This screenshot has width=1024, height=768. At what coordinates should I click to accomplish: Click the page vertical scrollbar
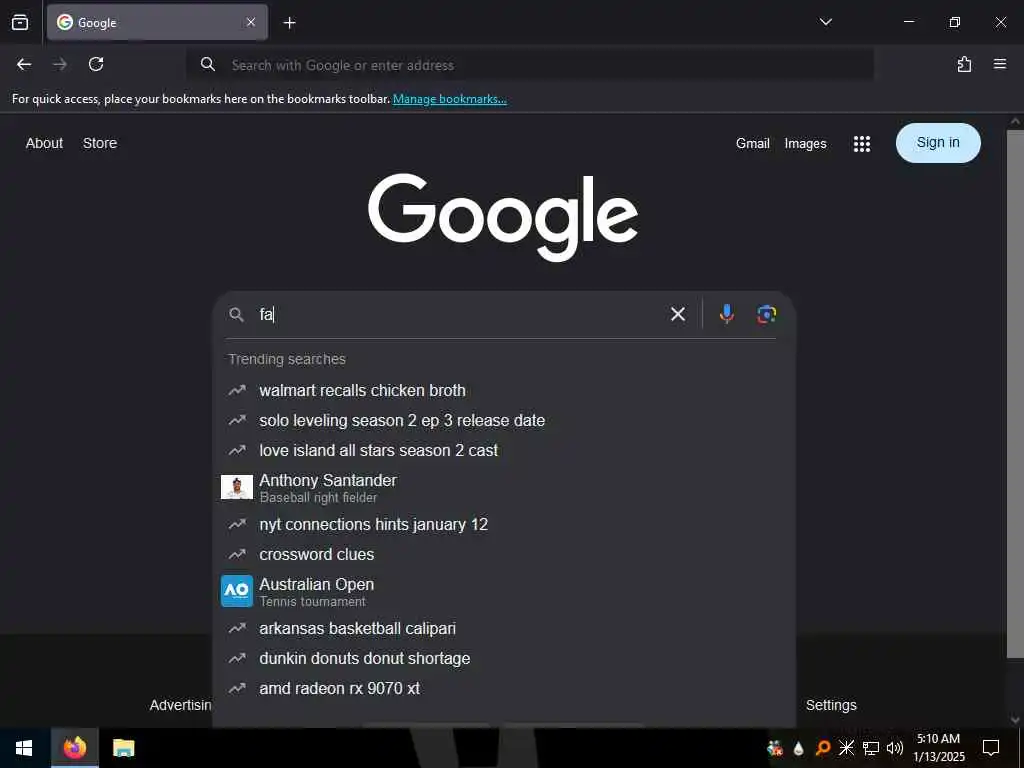click(x=1015, y=394)
